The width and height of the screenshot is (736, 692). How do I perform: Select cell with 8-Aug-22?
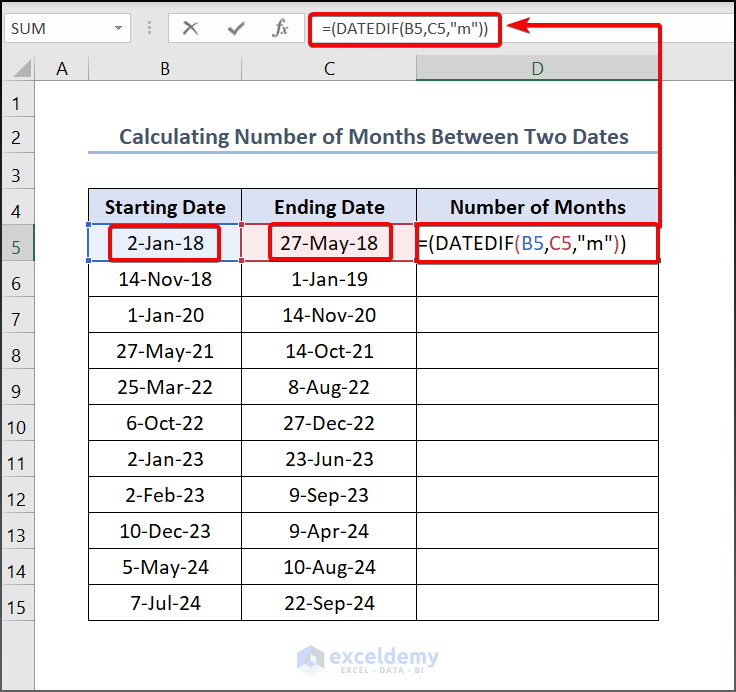pos(329,387)
